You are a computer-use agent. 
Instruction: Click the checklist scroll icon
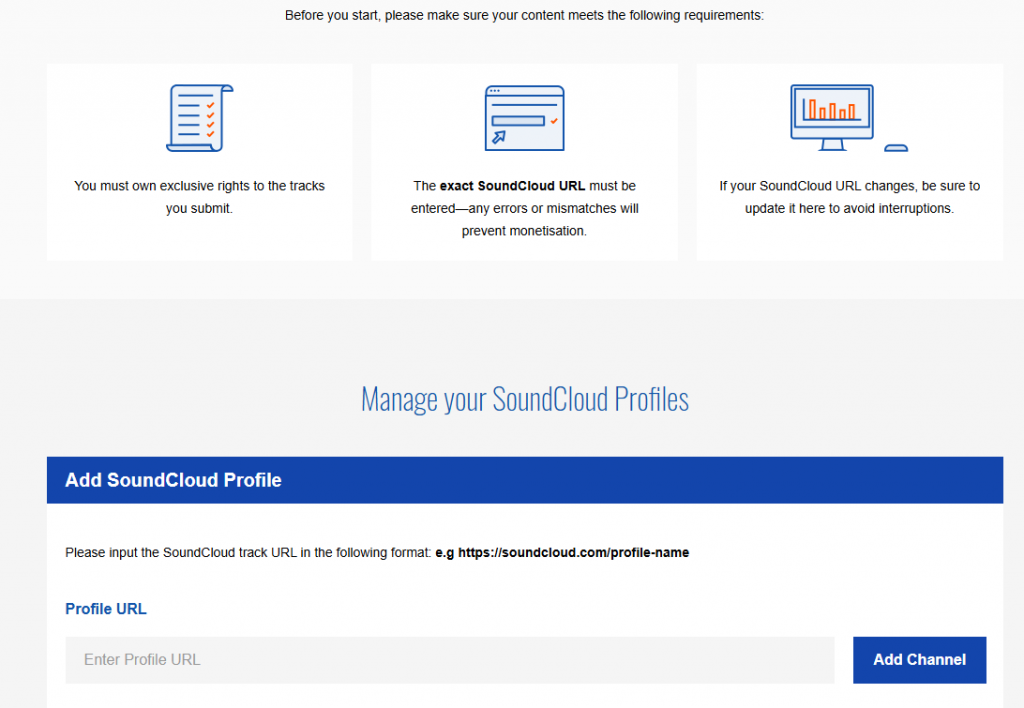(x=199, y=118)
